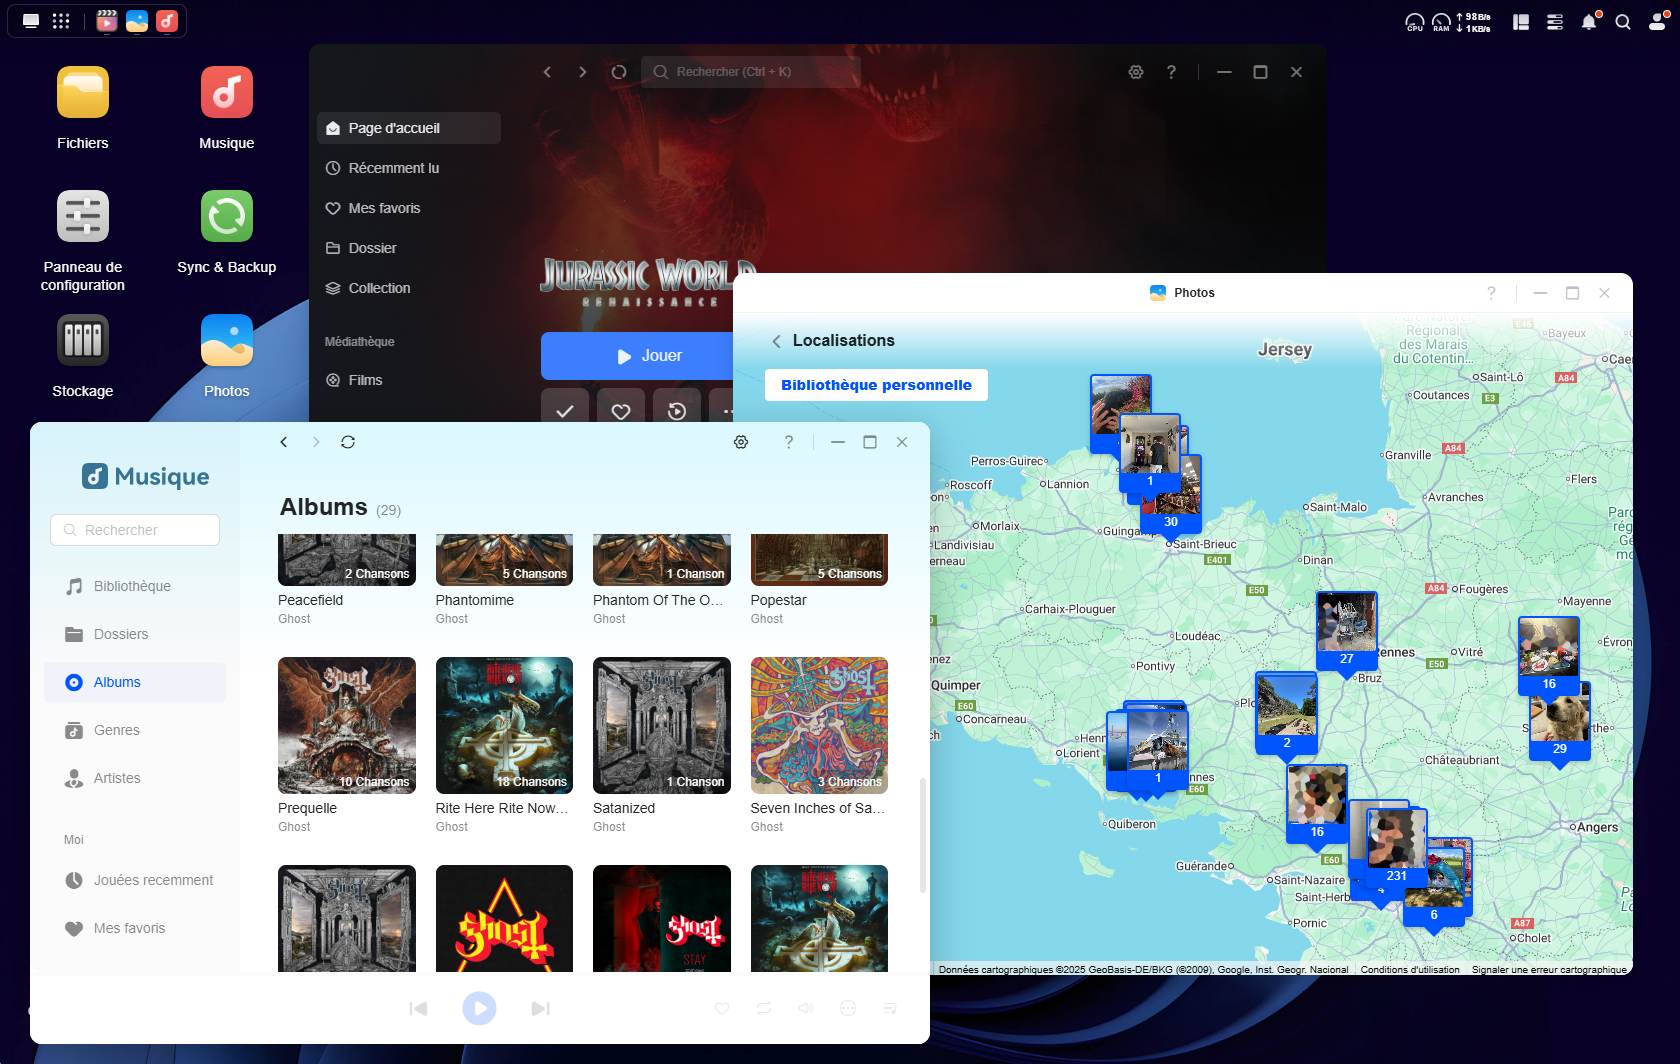Select Page d'accueil in video sidebar
Image resolution: width=1680 pixels, height=1064 pixels.
pos(409,128)
